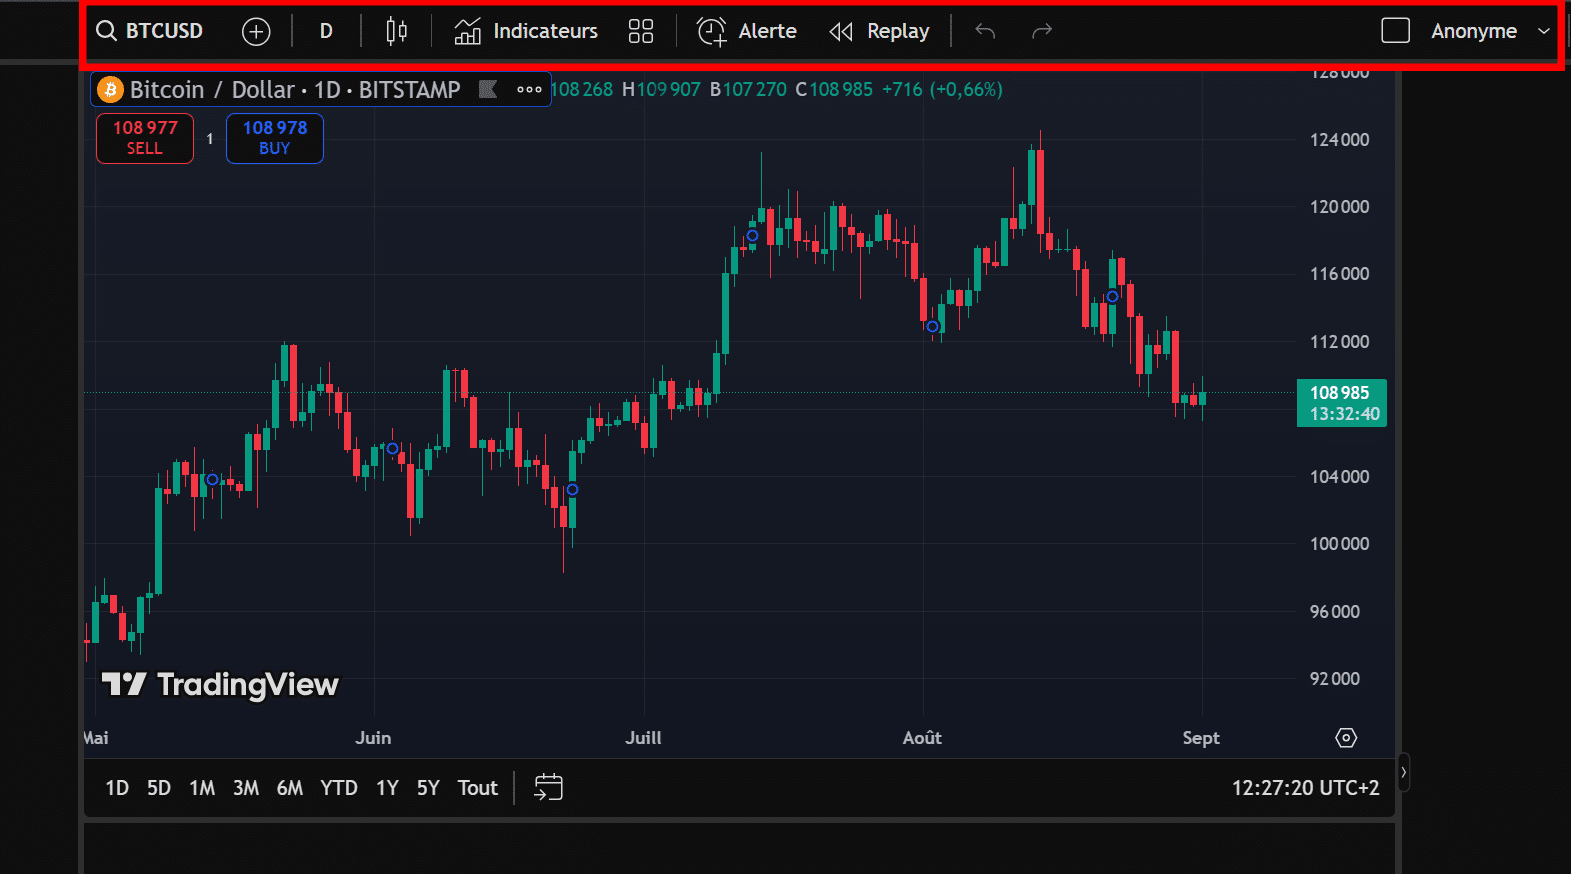Create an Alerte from the toolbar

tap(747, 32)
